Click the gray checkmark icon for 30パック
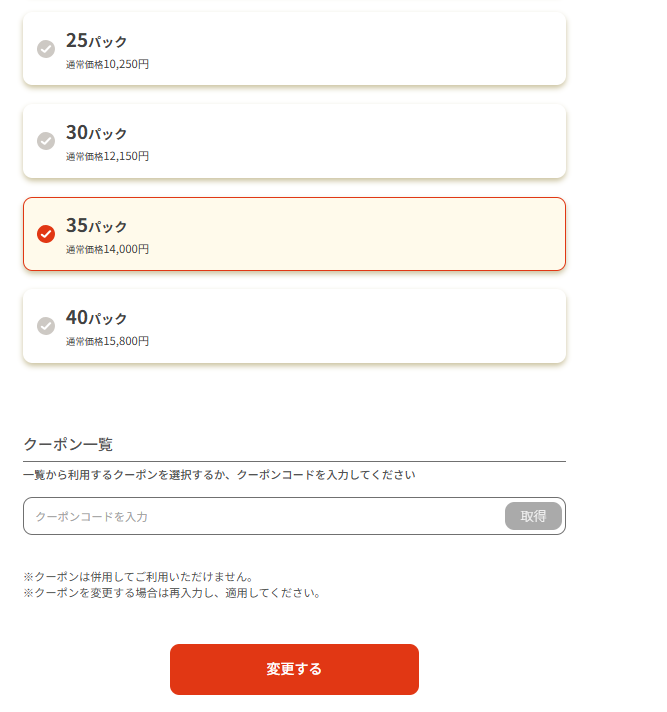This screenshot has height=712, width=667. pos(46,141)
